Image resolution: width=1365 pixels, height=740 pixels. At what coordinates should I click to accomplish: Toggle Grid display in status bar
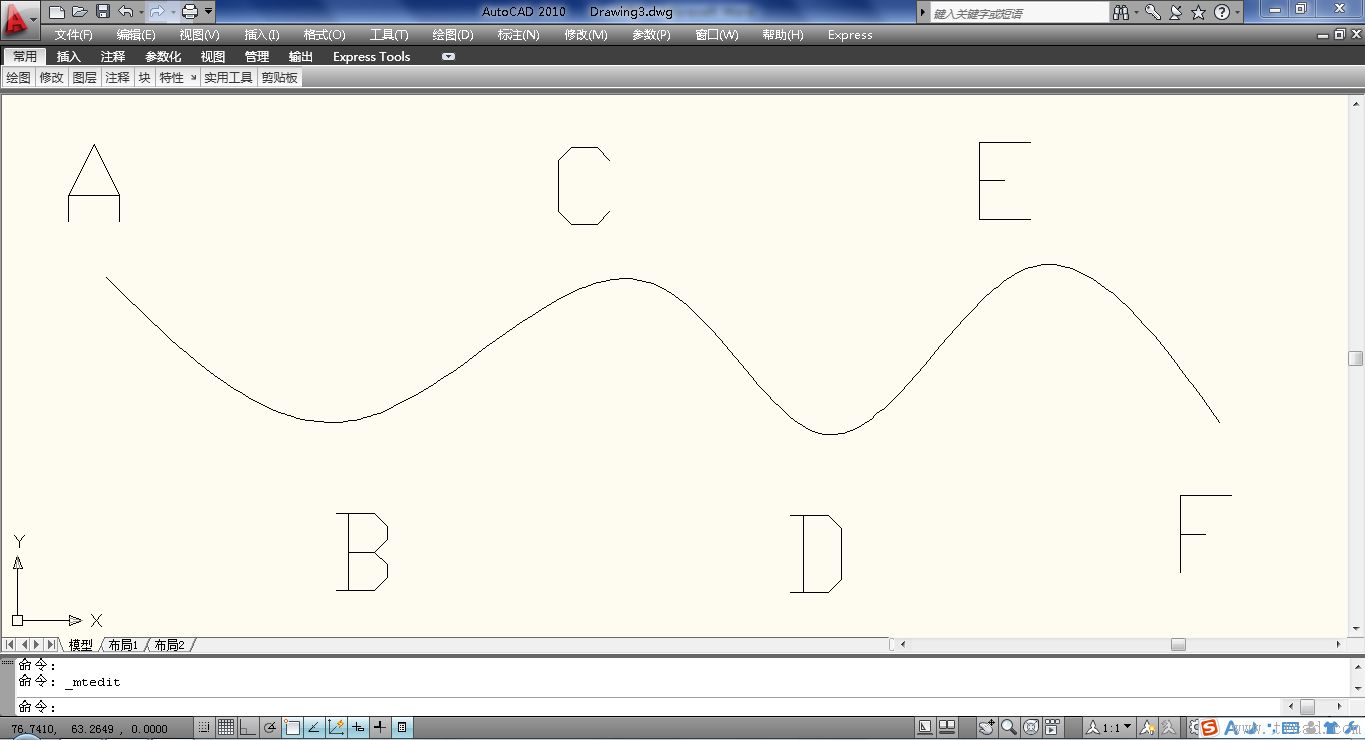coord(226,728)
